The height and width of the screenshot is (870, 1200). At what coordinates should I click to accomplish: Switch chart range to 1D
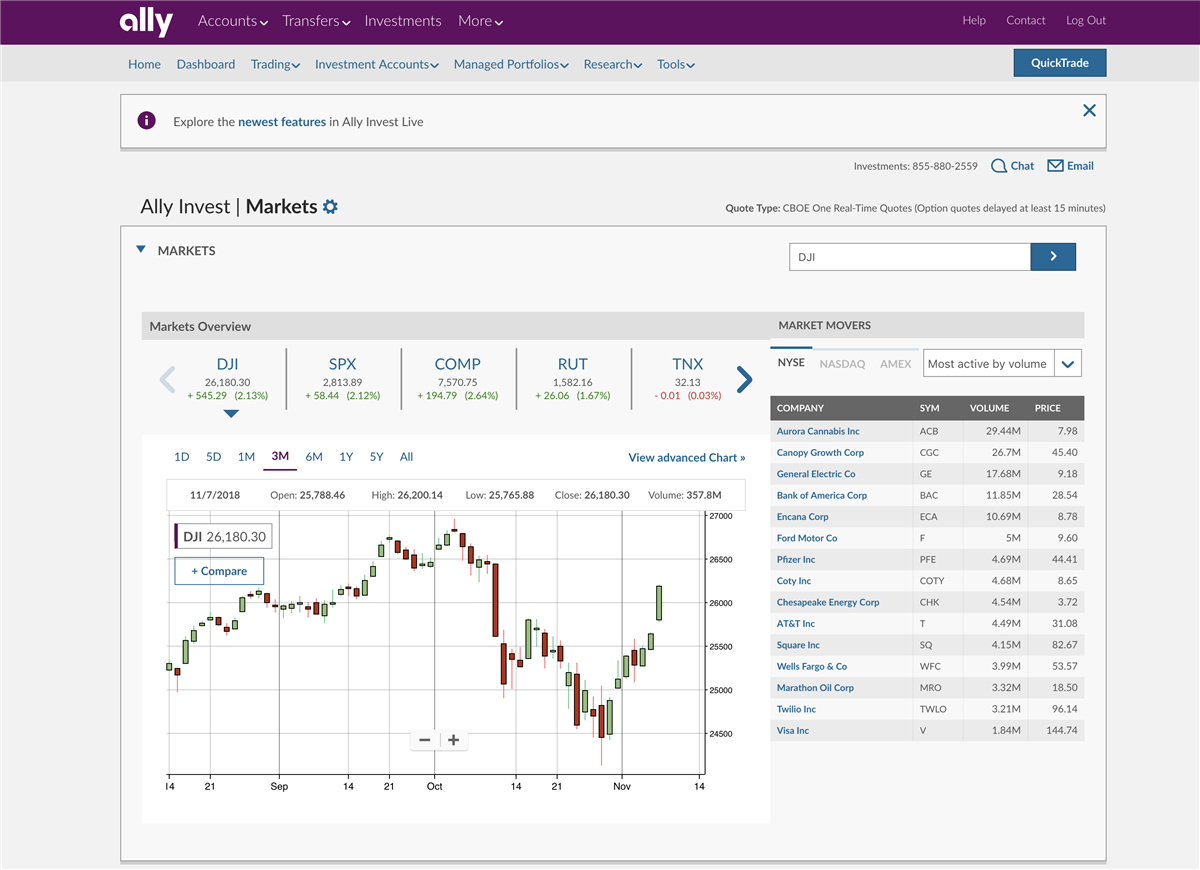(182, 457)
